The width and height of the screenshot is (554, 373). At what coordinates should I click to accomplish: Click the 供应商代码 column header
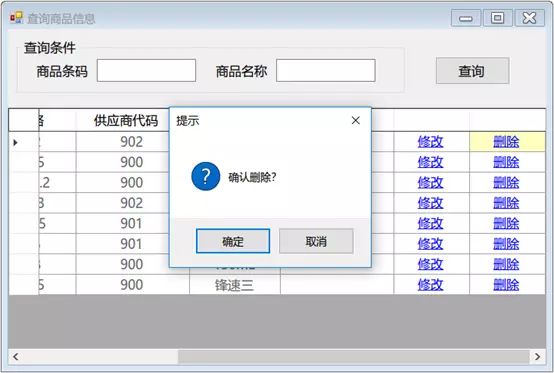tap(126, 121)
